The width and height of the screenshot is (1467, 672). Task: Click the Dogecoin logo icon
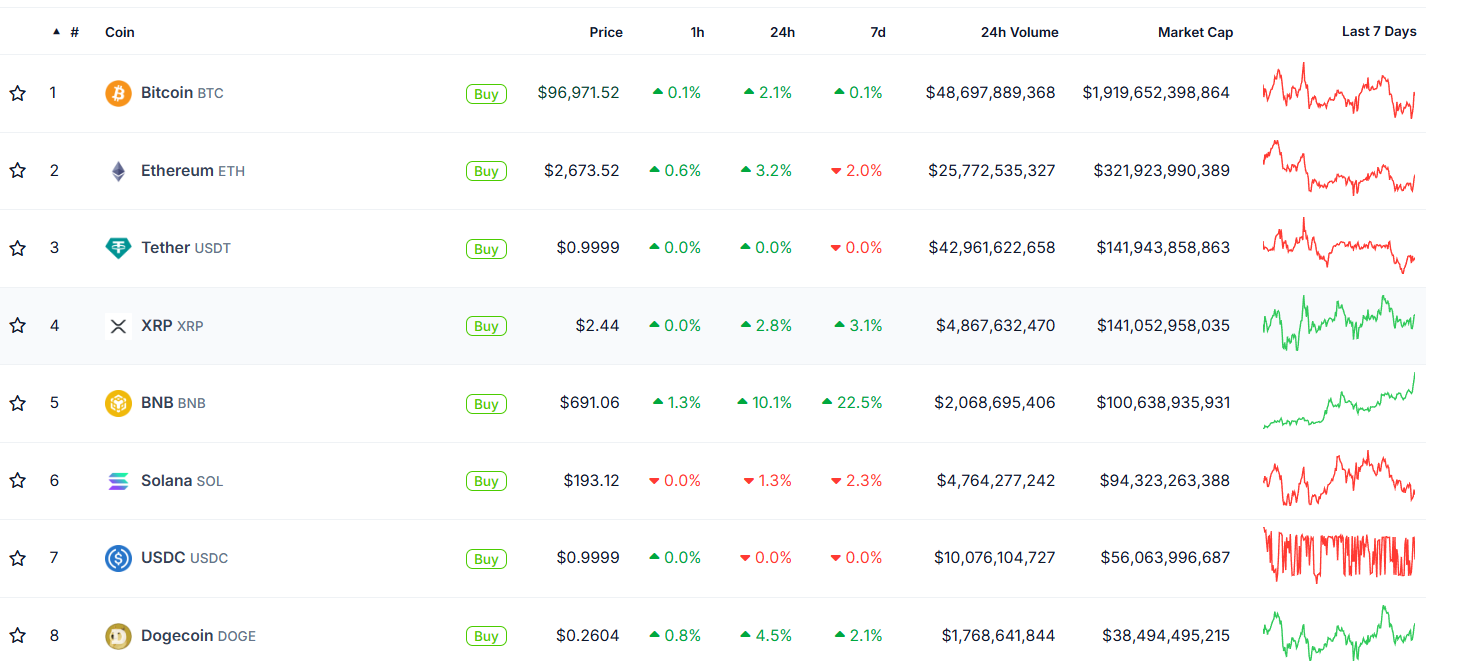coord(118,636)
